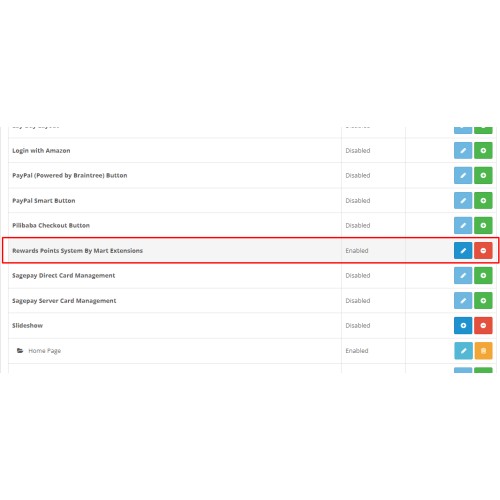Viewport: 500px width, 500px height.
Task: Click the Rewards Points System row name
Action: click(x=77, y=251)
